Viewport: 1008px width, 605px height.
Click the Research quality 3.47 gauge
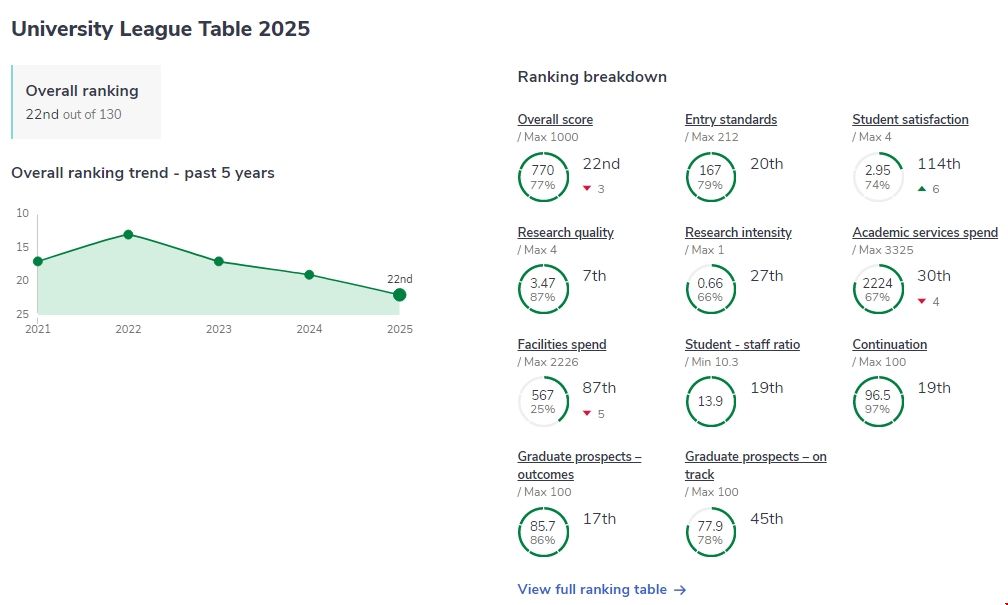click(542, 290)
